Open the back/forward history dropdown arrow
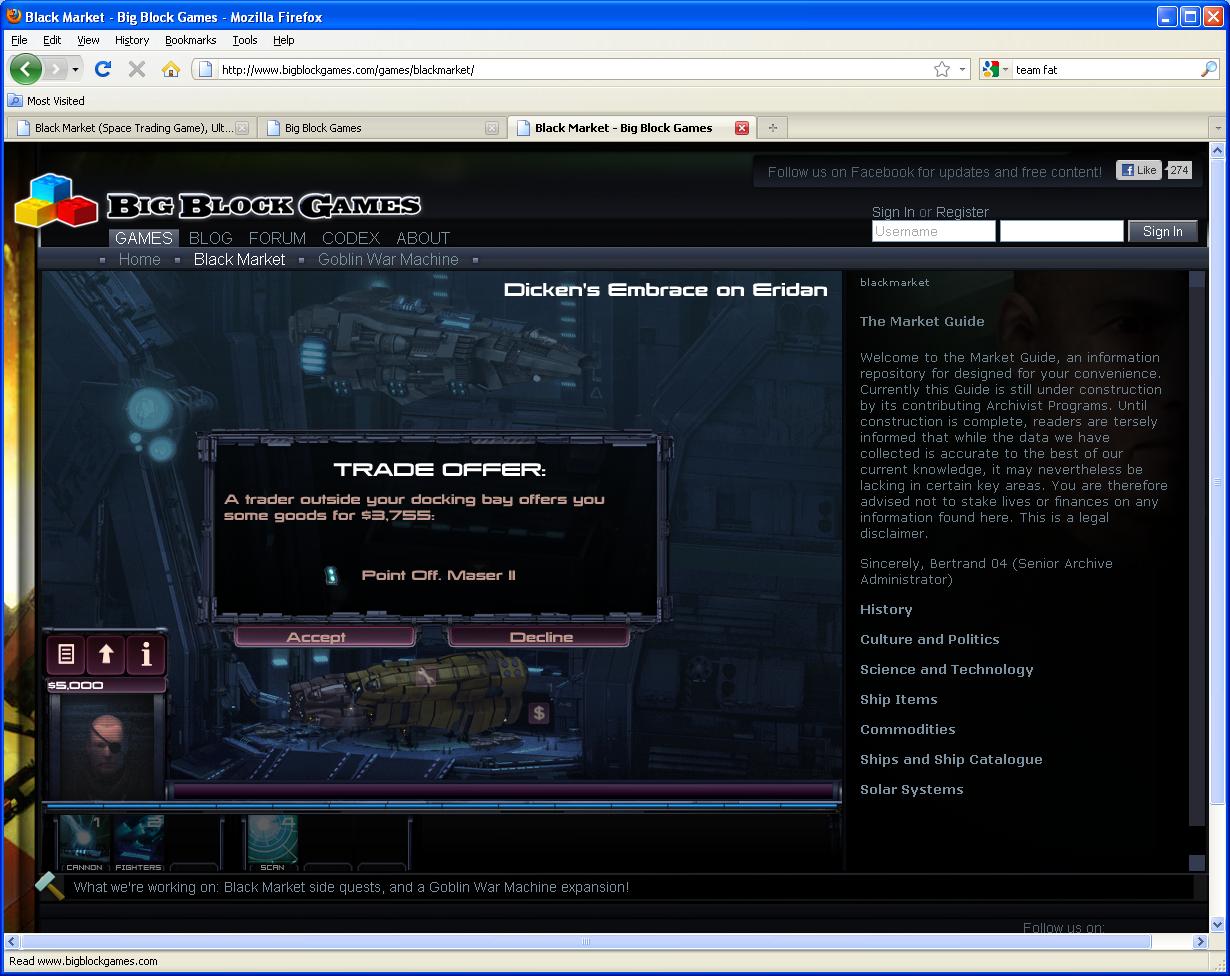1230x976 pixels. (76, 69)
